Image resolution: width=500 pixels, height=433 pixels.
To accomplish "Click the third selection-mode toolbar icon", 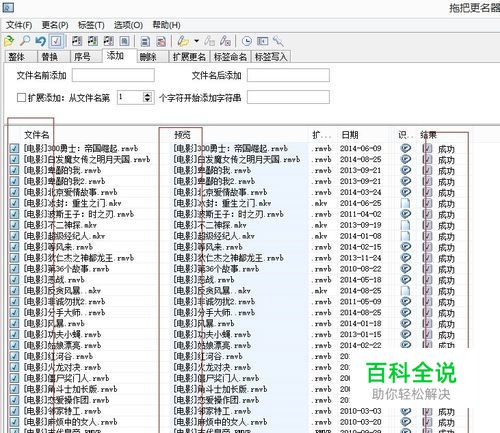I will pyautogui.click(x=108, y=41).
